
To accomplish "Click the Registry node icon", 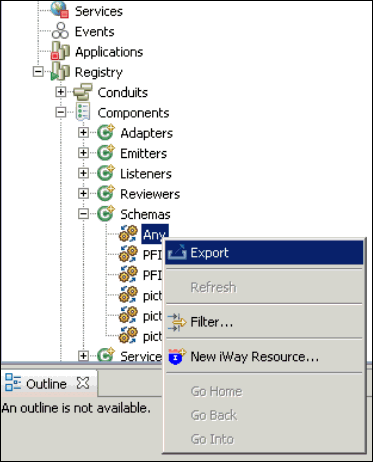I will point(60,71).
